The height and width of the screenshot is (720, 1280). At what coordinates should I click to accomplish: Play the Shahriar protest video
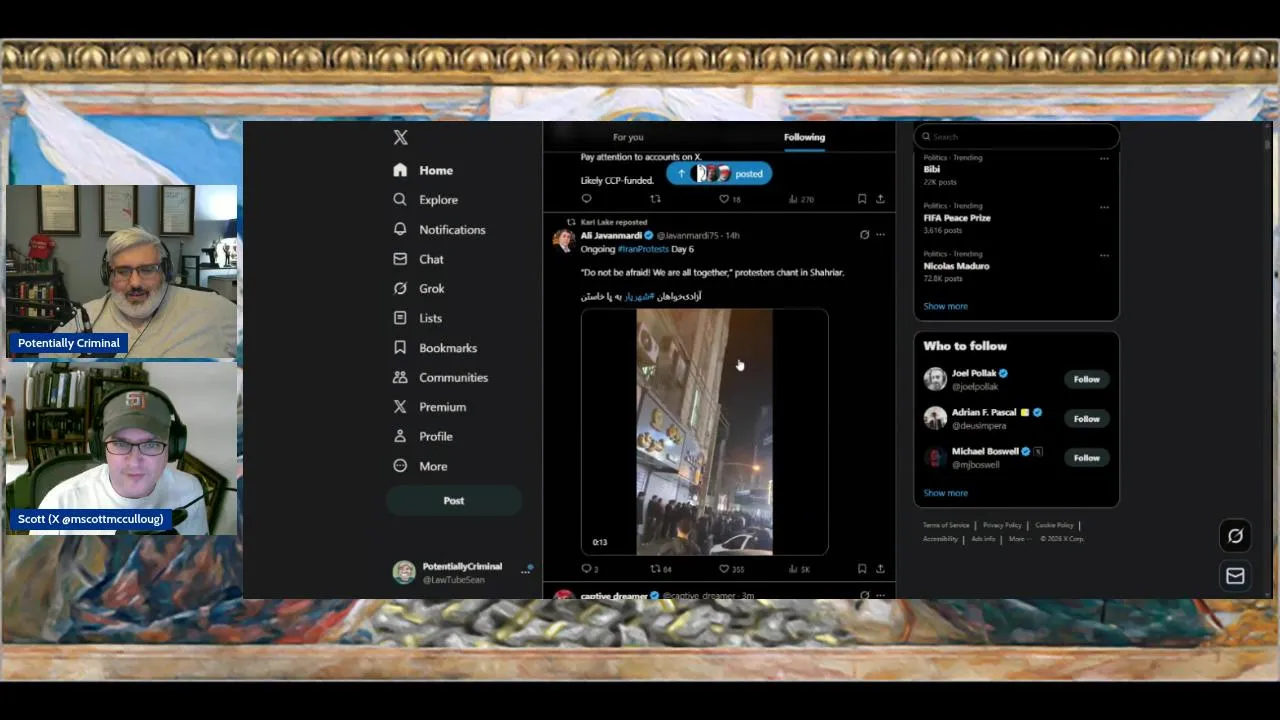click(x=704, y=432)
